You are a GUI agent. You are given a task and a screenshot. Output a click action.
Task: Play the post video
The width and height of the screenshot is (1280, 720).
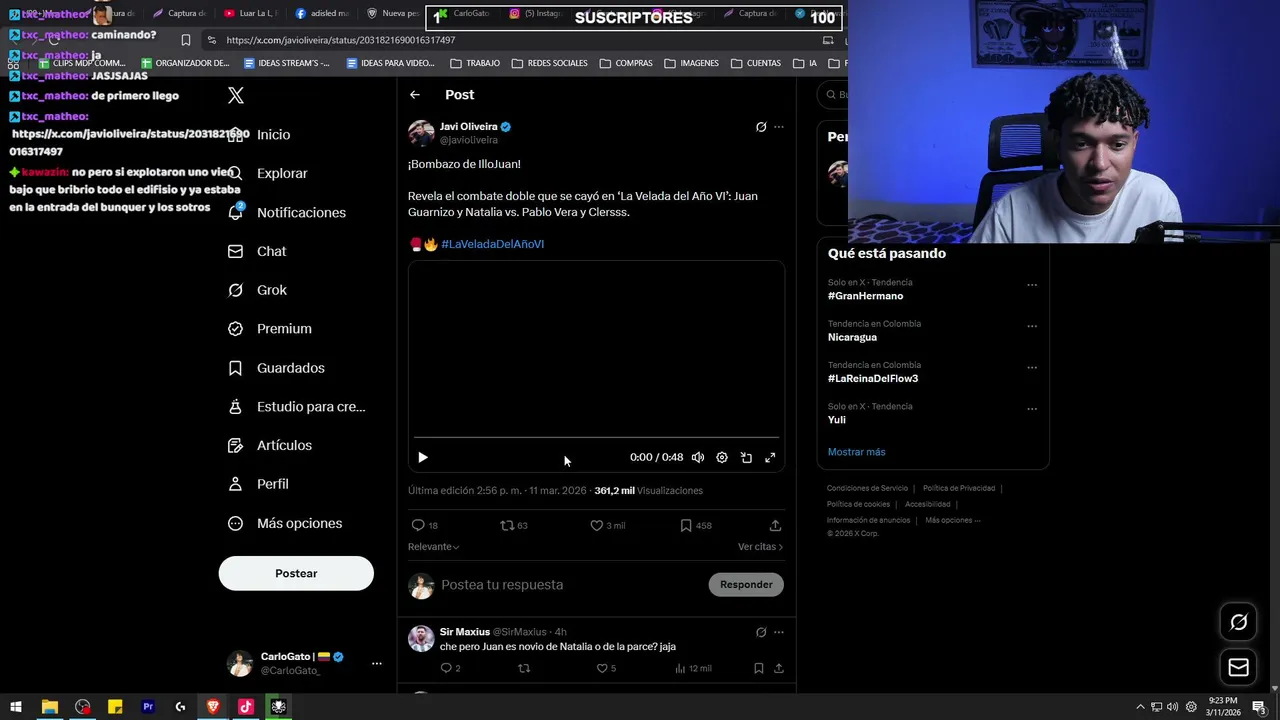pyautogui.click(x=423, y=457)
